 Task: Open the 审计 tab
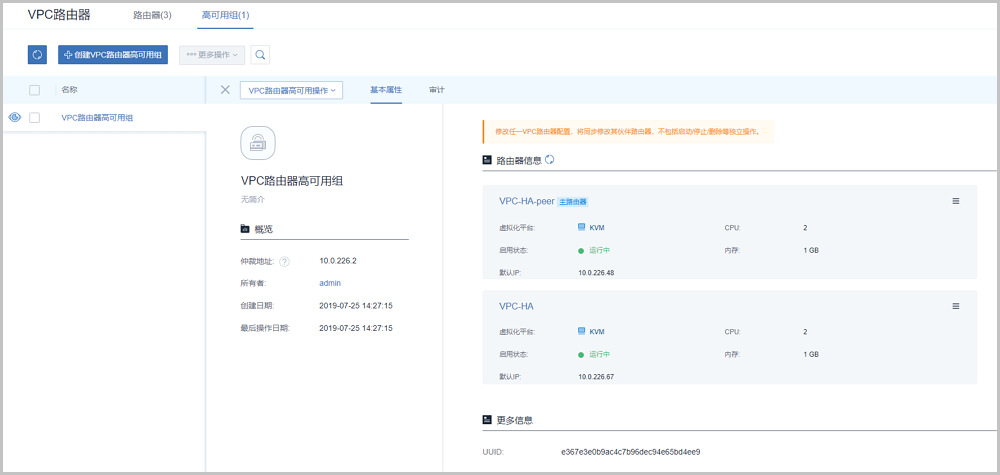click(x=436, y=90)
